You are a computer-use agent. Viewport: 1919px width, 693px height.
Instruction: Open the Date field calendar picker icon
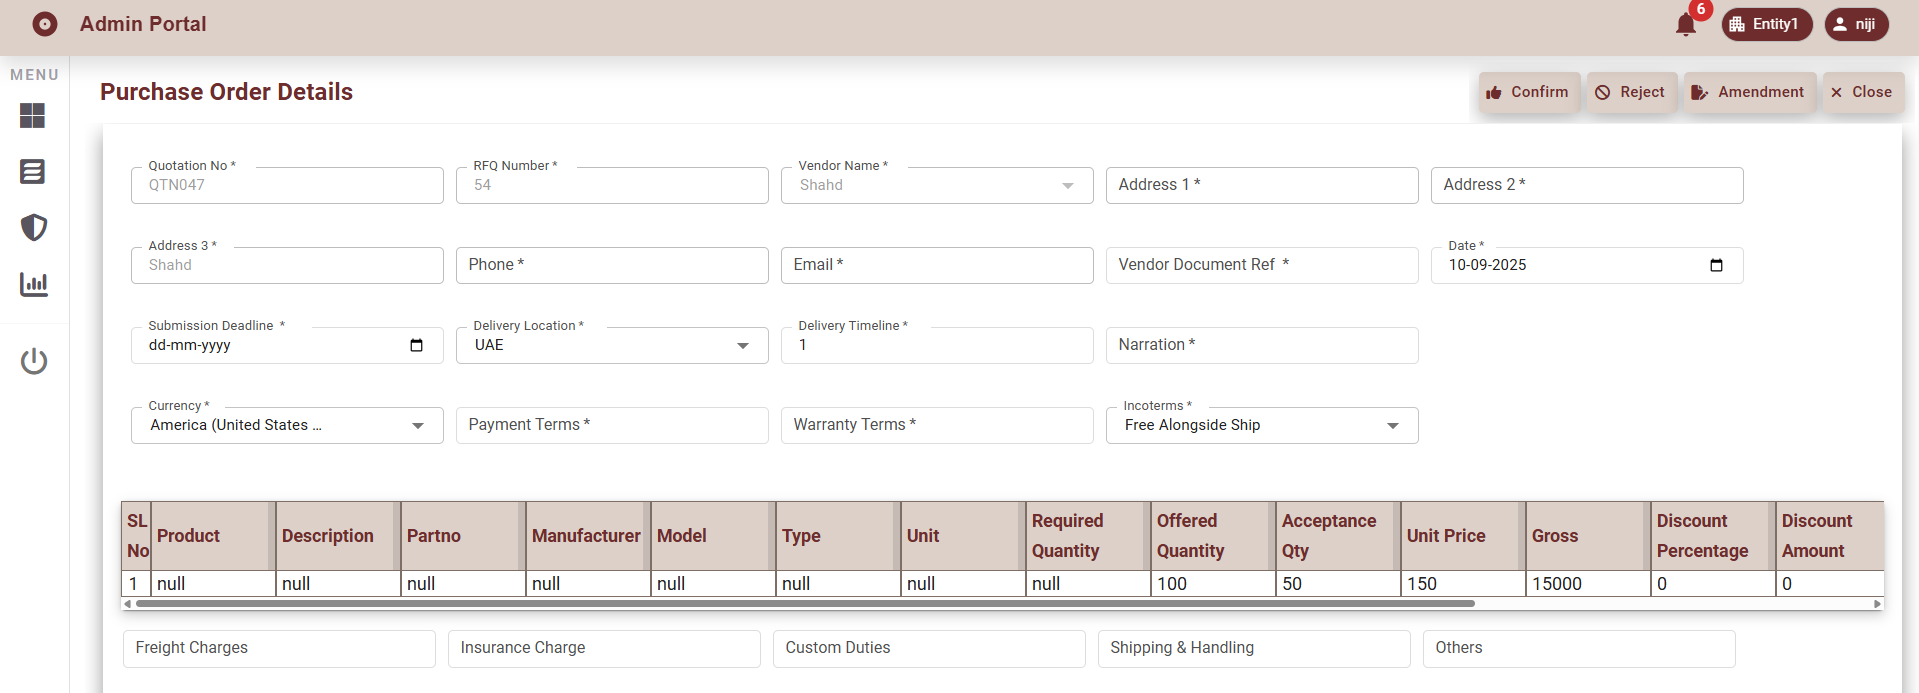(1716, 265)
